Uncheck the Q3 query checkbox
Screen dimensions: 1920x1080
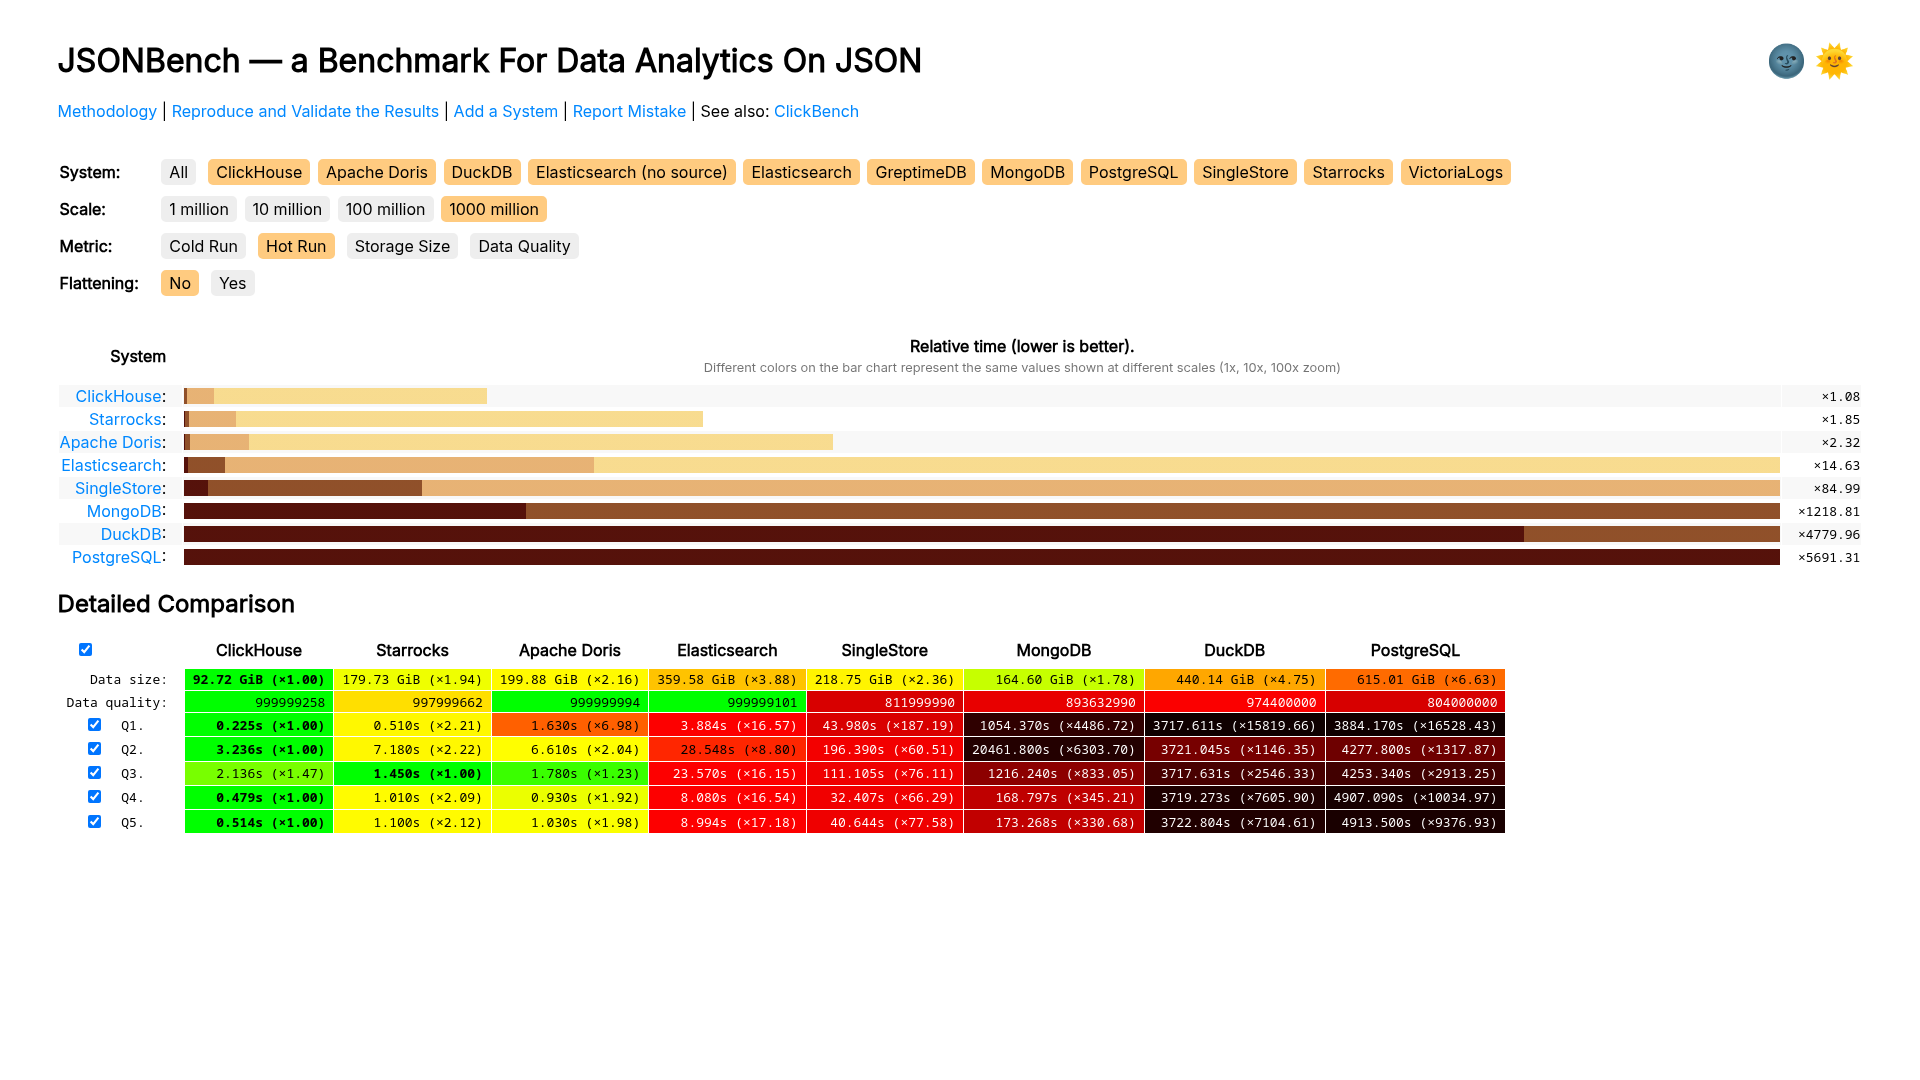(94, 773)
